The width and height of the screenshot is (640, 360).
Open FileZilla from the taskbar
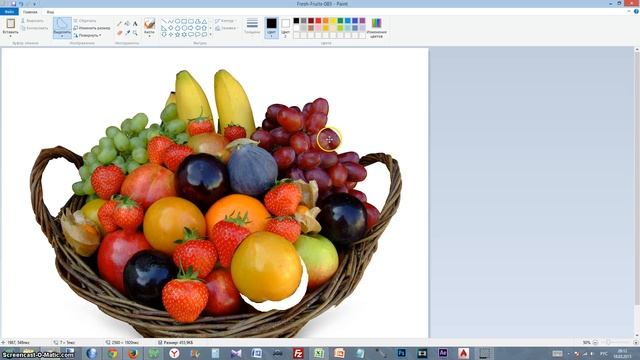[x=298, y=353]
